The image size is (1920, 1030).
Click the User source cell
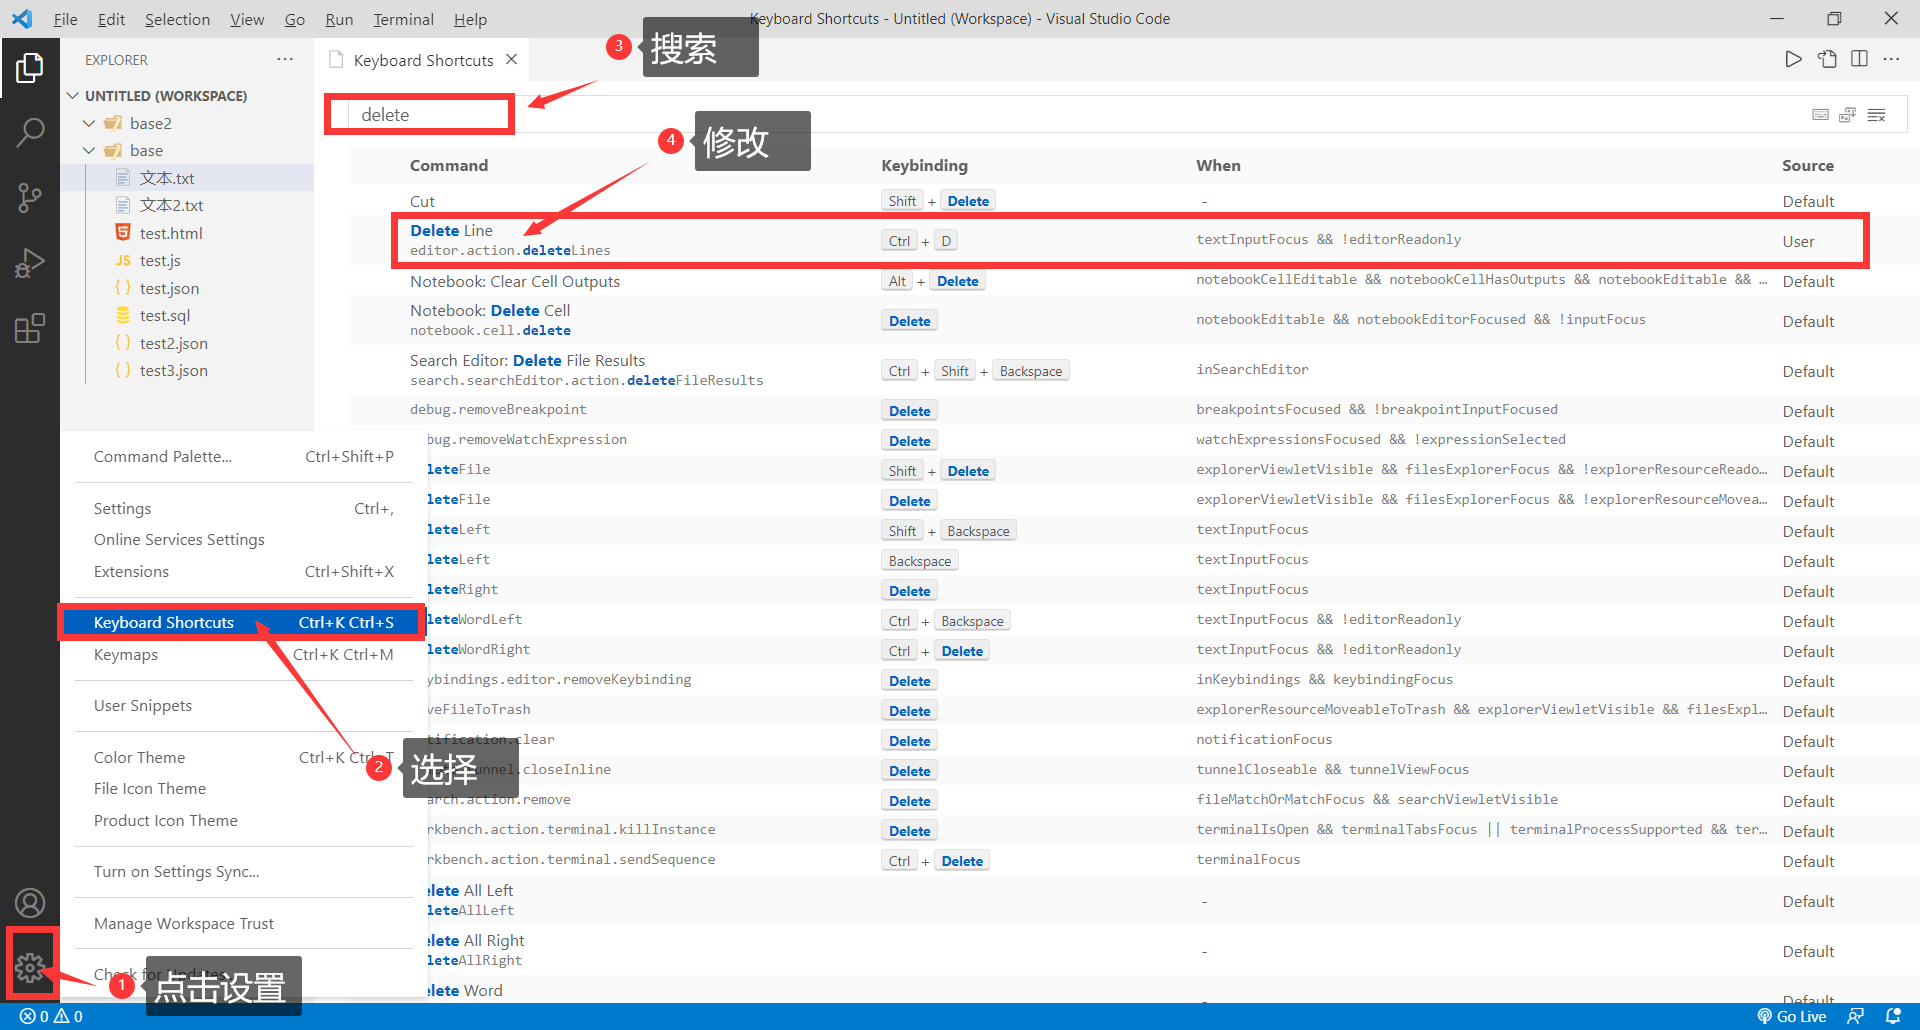click(1798, 241)
